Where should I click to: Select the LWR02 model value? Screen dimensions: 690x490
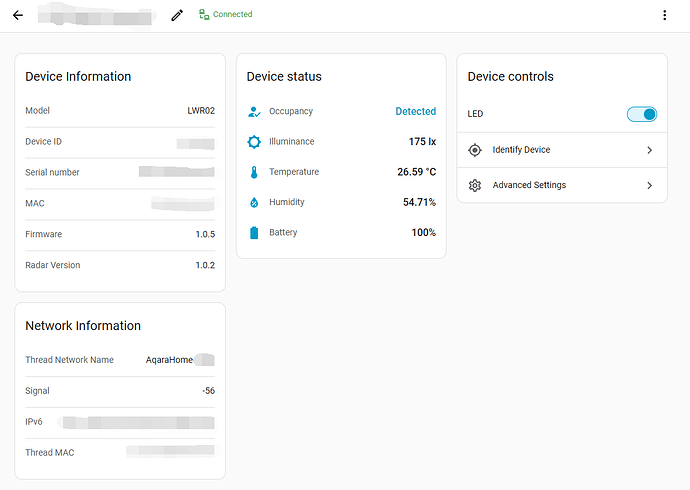coord(201,111)
